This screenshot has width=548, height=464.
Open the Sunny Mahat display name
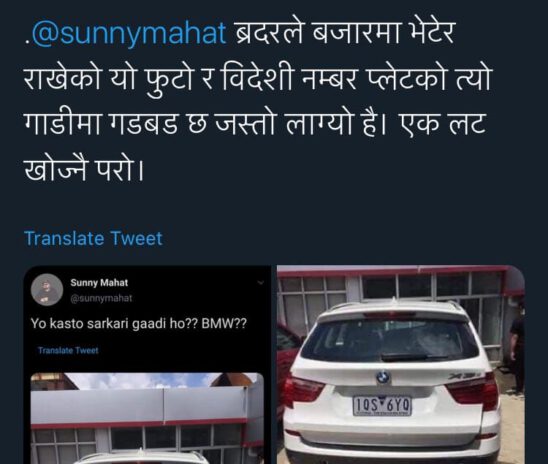pos(99,283)
